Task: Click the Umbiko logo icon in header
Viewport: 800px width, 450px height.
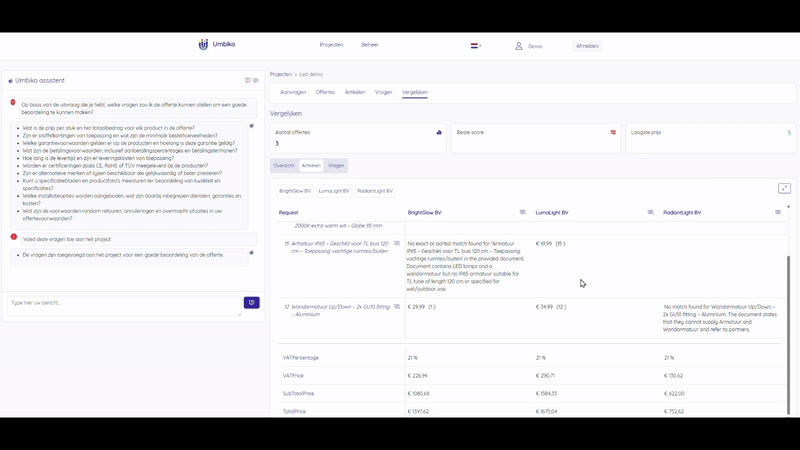Action: click(203, 44)
